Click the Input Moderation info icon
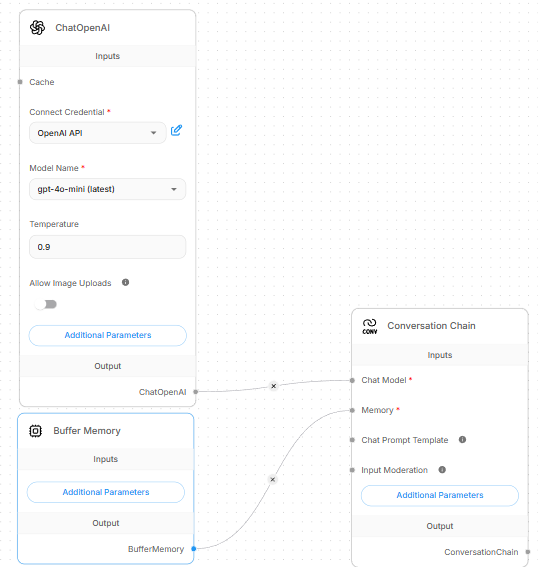Viewport: 538px width, 567px height. tap(442, 470)
